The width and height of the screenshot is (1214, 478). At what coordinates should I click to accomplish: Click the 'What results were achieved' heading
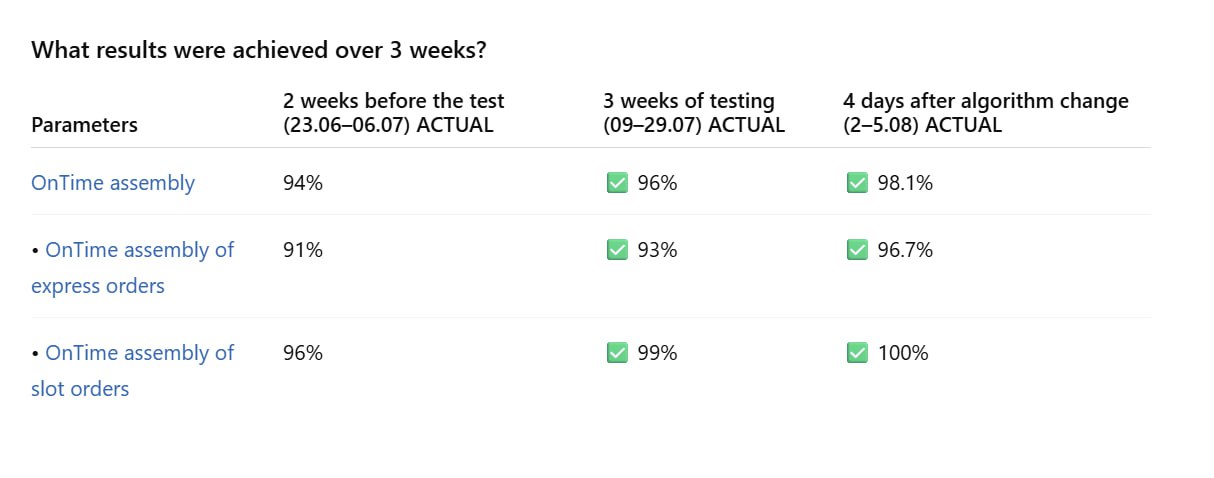[259, 50]
